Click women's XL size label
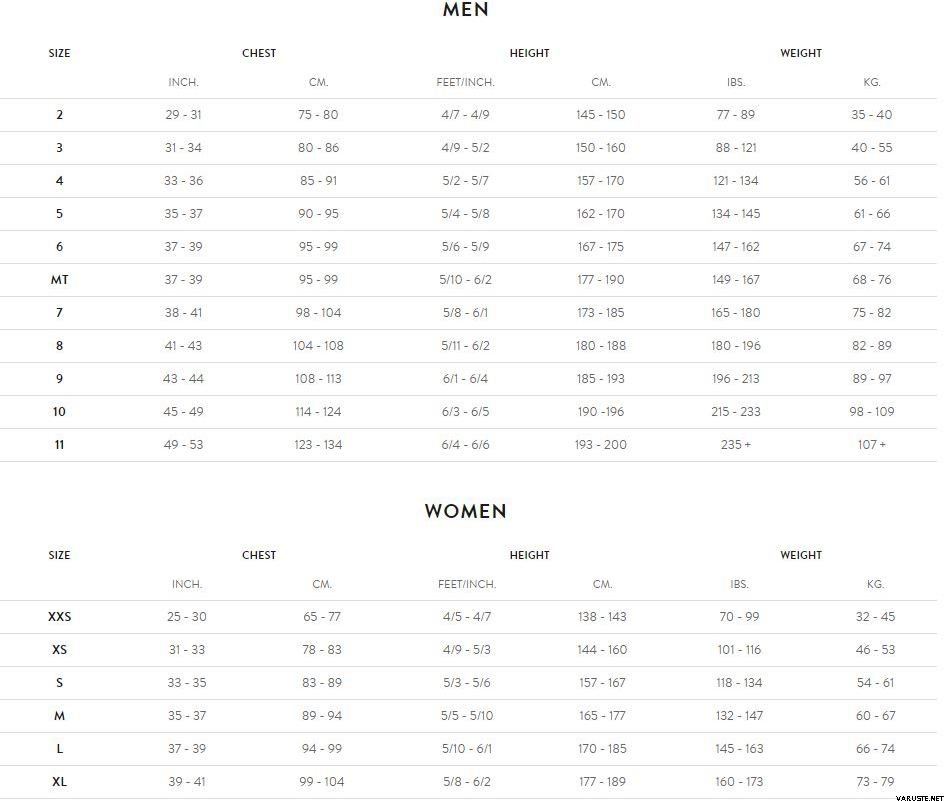This screenshot has height=801, width=944. [x=60, y=782]
